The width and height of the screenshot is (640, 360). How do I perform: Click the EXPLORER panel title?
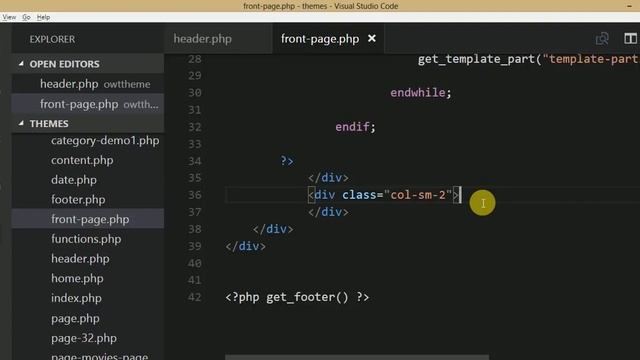point(52,39)
